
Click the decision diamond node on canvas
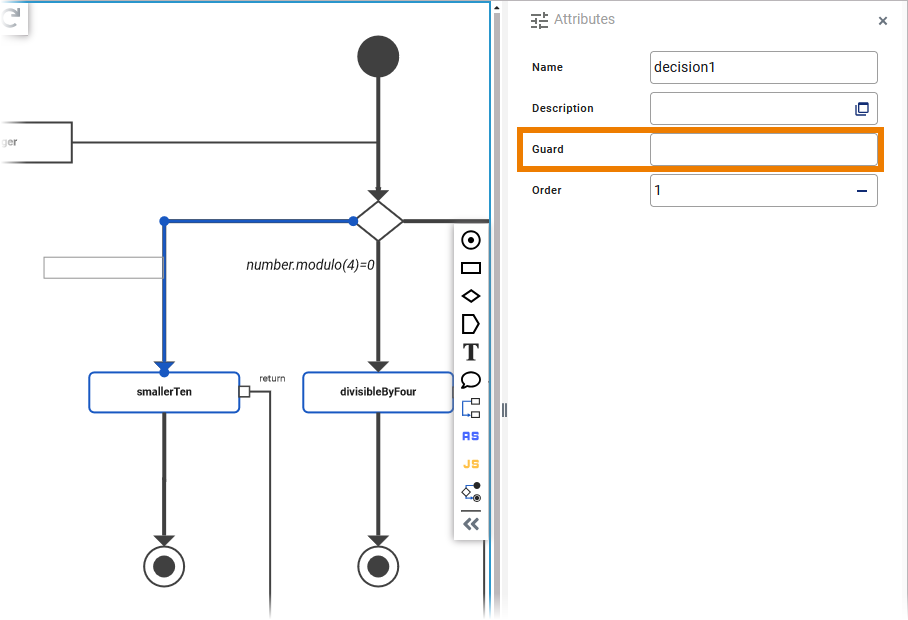click(379, 221)
